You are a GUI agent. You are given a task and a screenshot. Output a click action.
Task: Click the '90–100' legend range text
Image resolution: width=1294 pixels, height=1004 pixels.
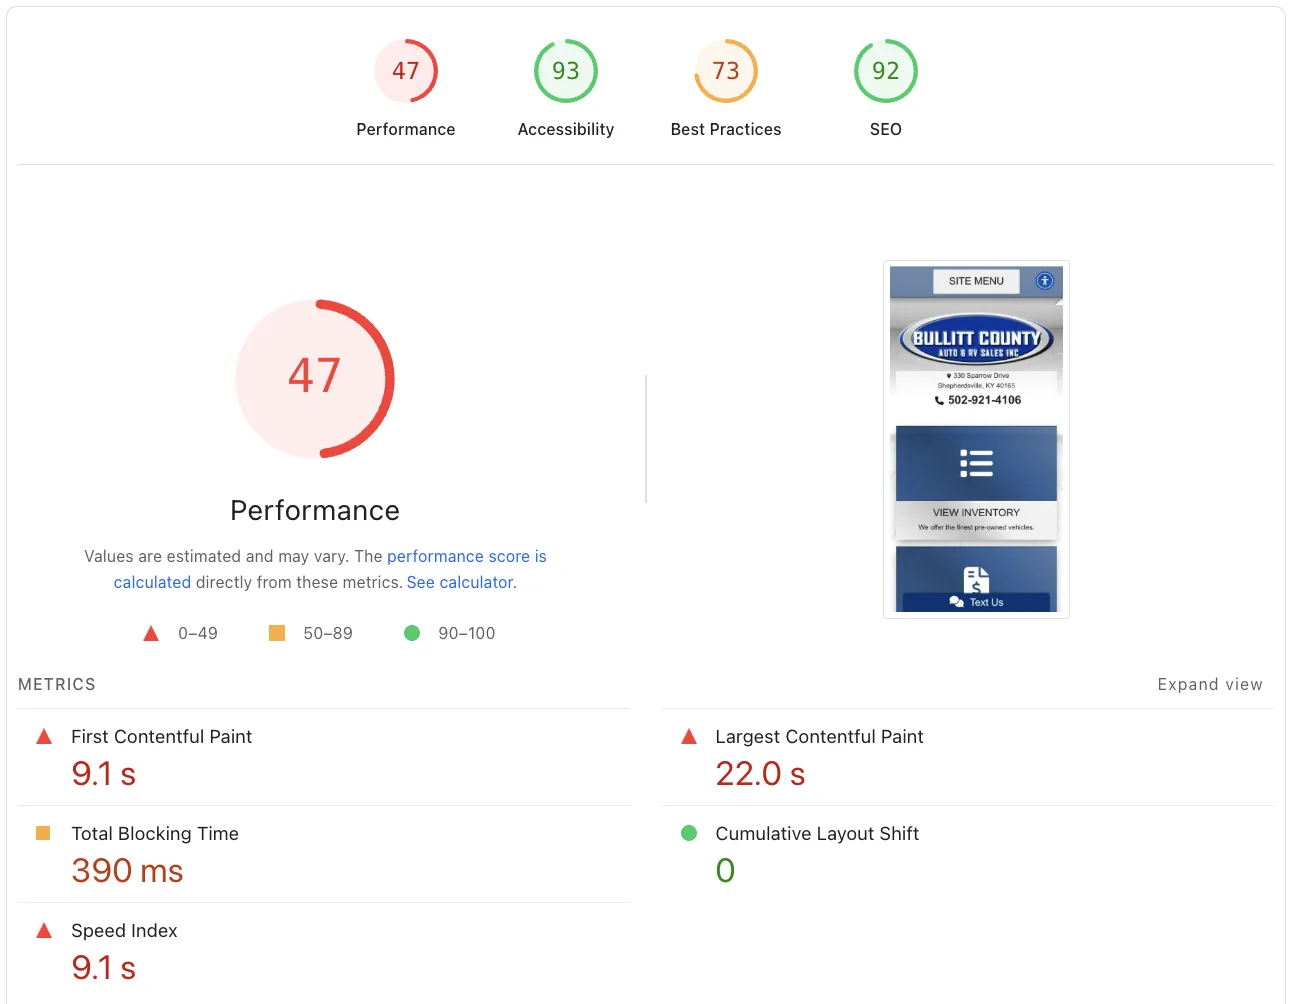pos(467,633)
